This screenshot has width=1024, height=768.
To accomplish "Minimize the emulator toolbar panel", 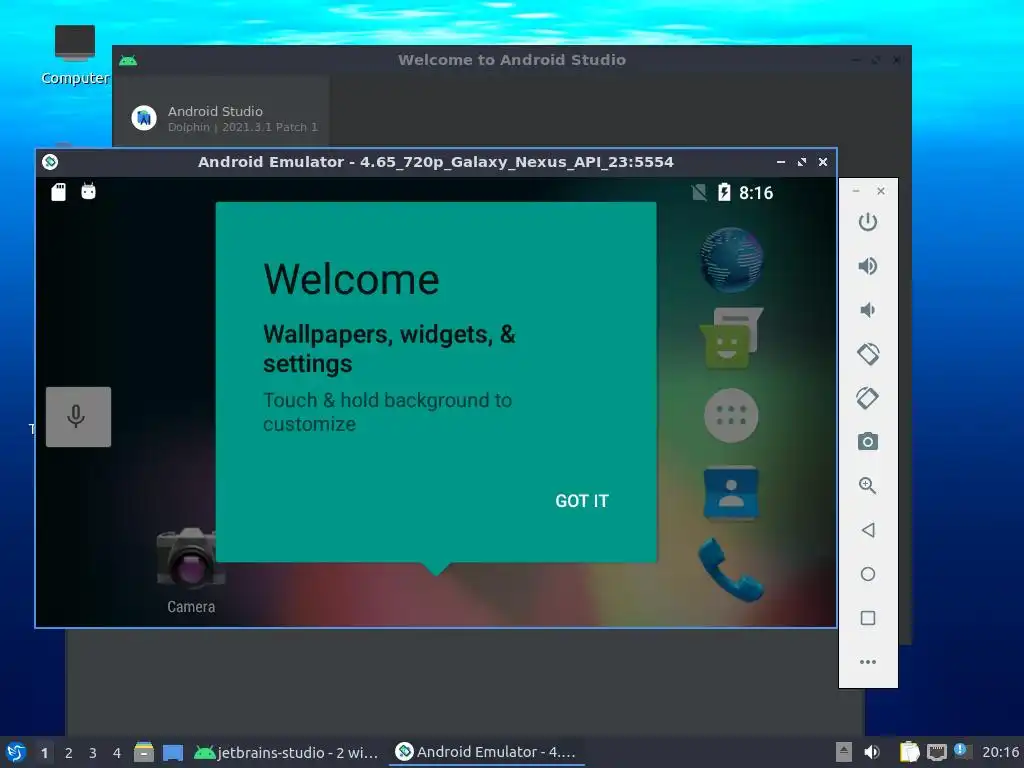I will [856, 191].
